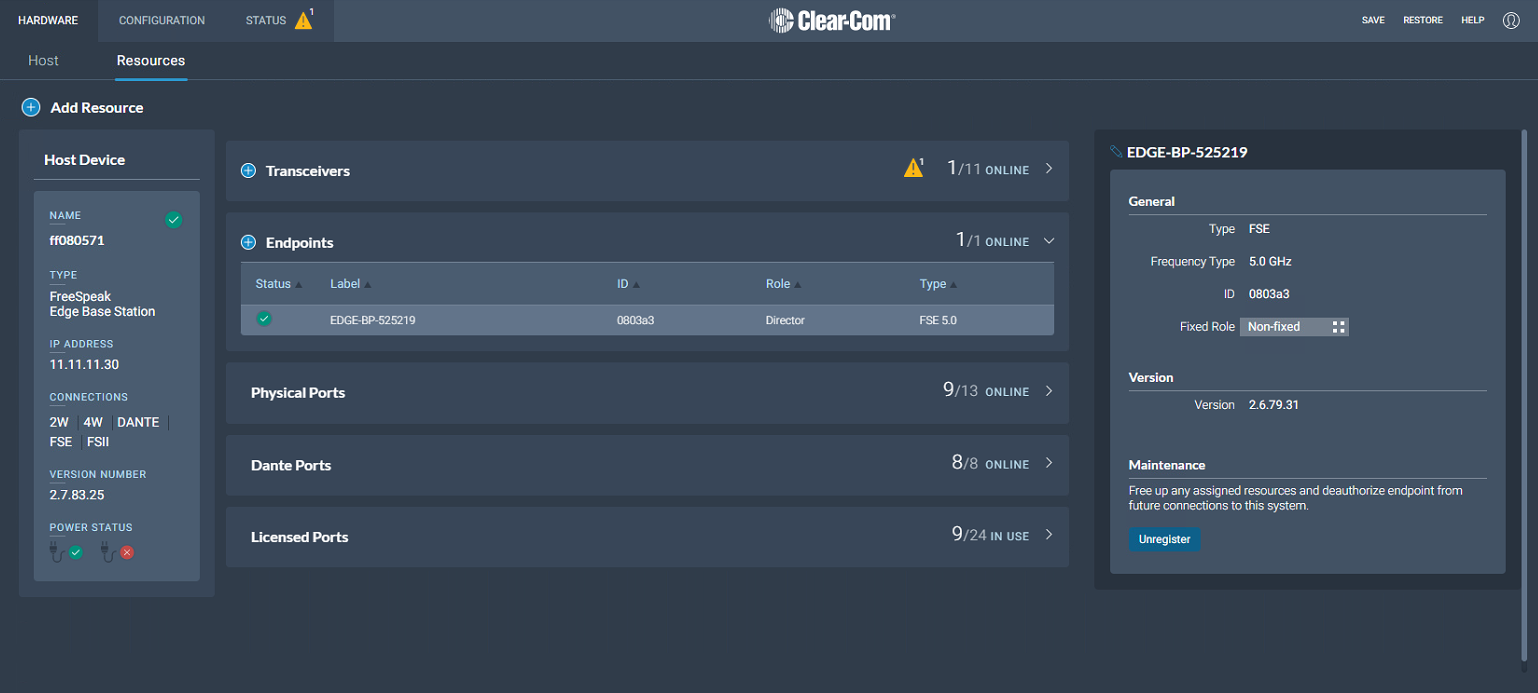Screen dimensions: 1538x693
Task: Click the Transceivers heading
Action: pos(308,171)
